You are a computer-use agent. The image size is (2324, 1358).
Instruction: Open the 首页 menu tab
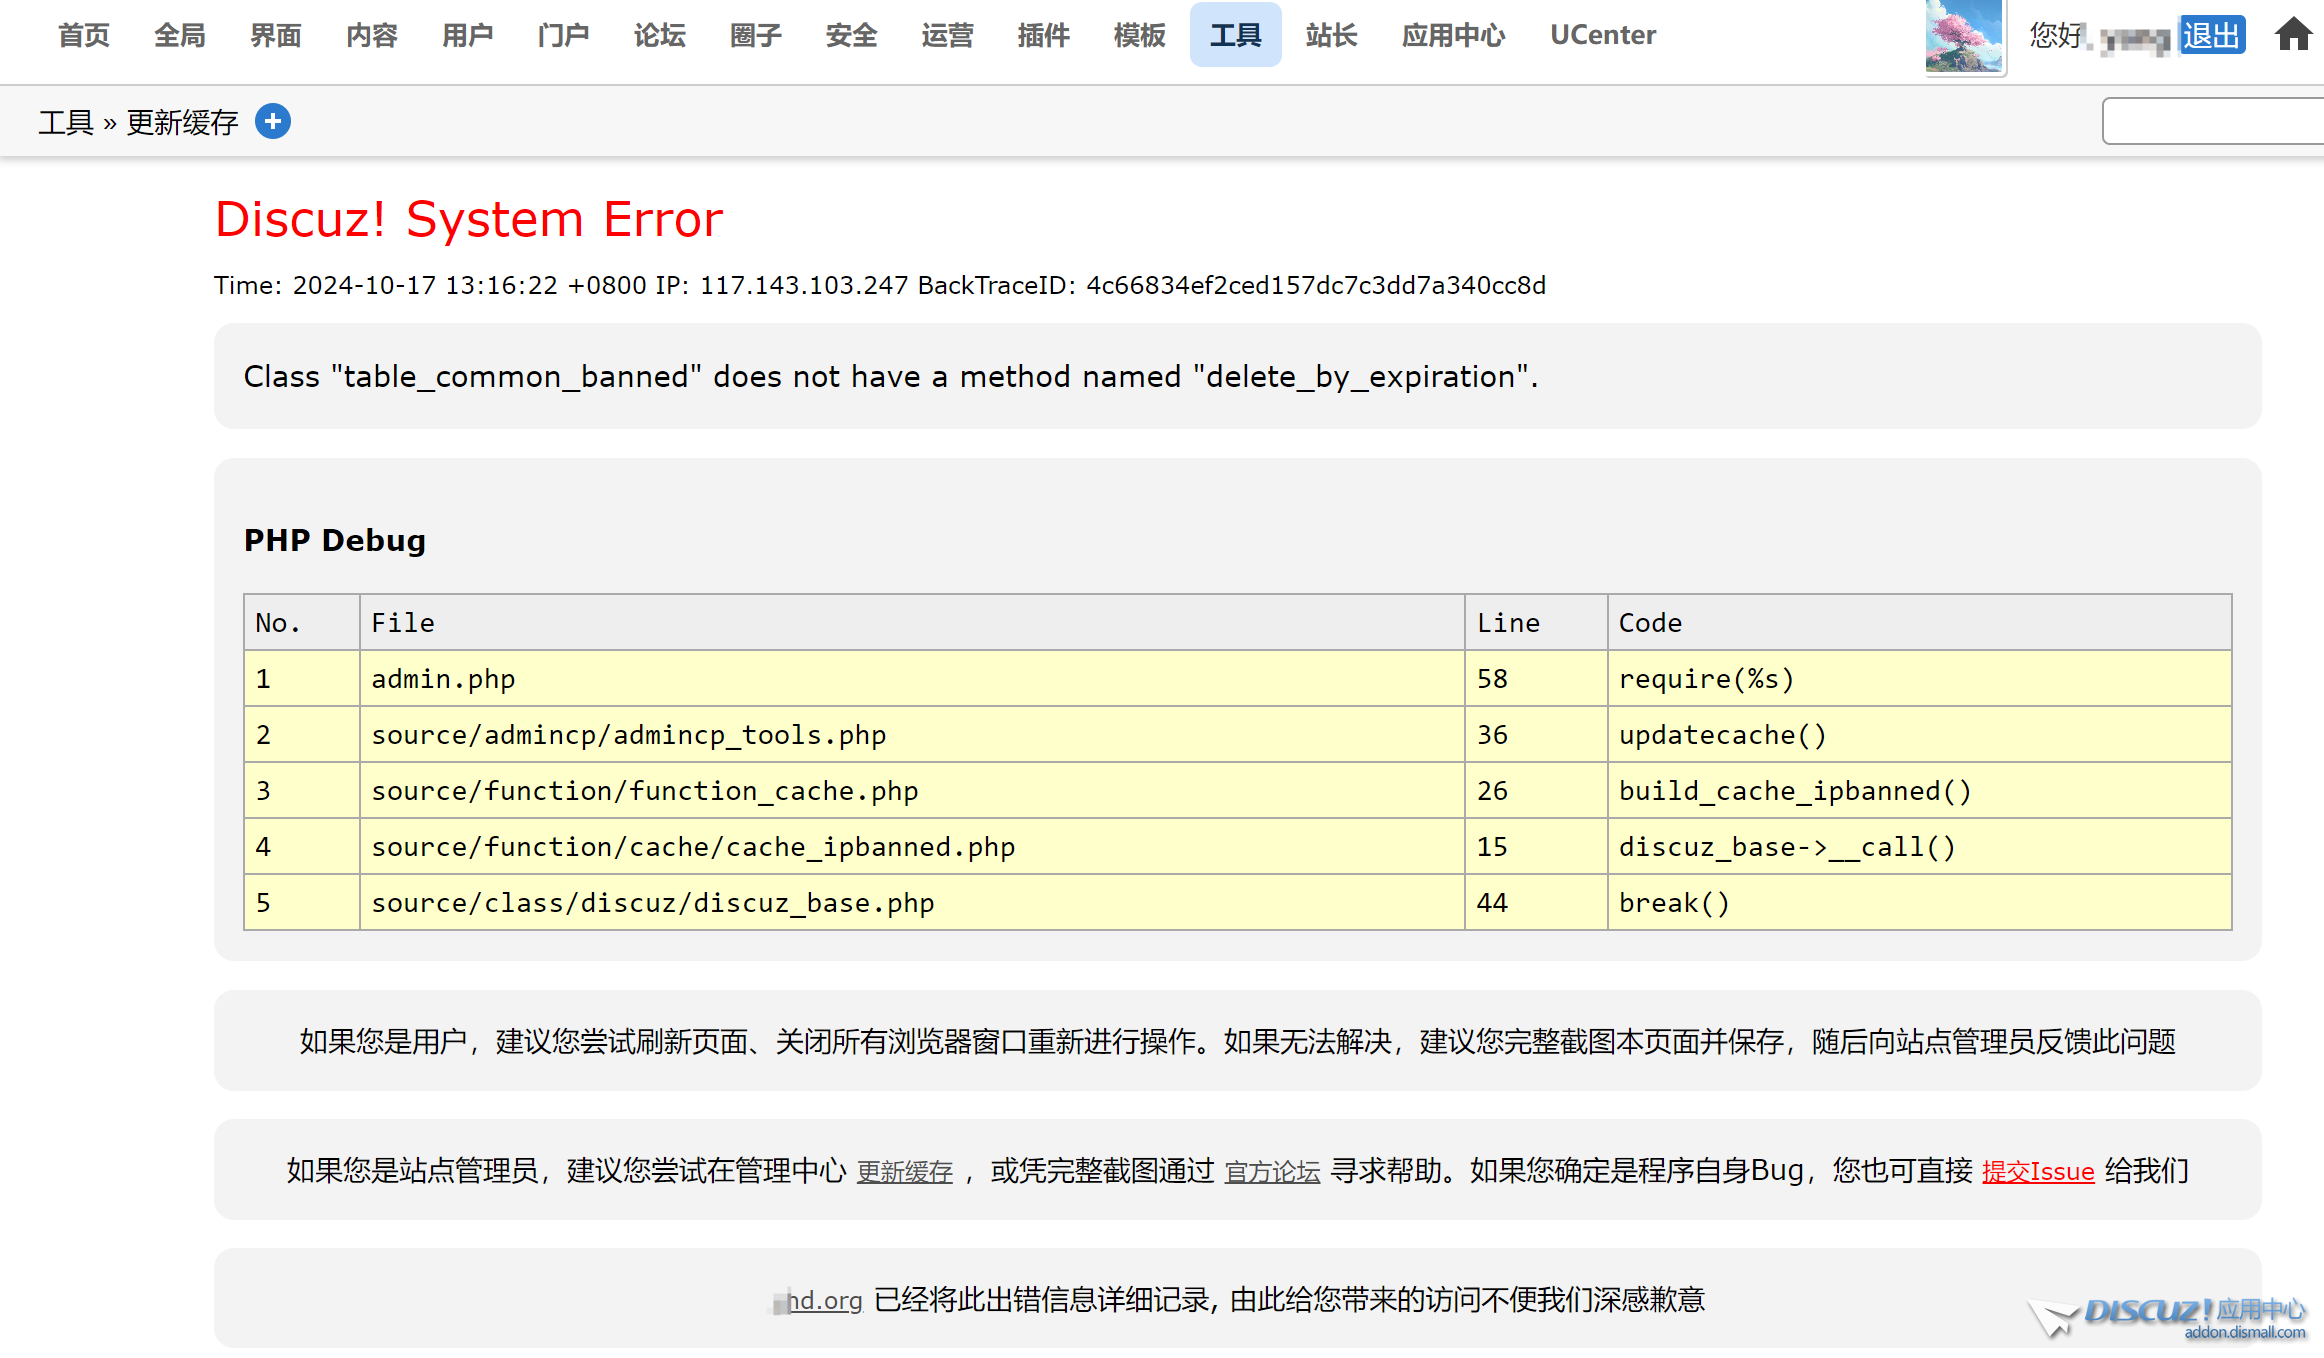[84, 35]
